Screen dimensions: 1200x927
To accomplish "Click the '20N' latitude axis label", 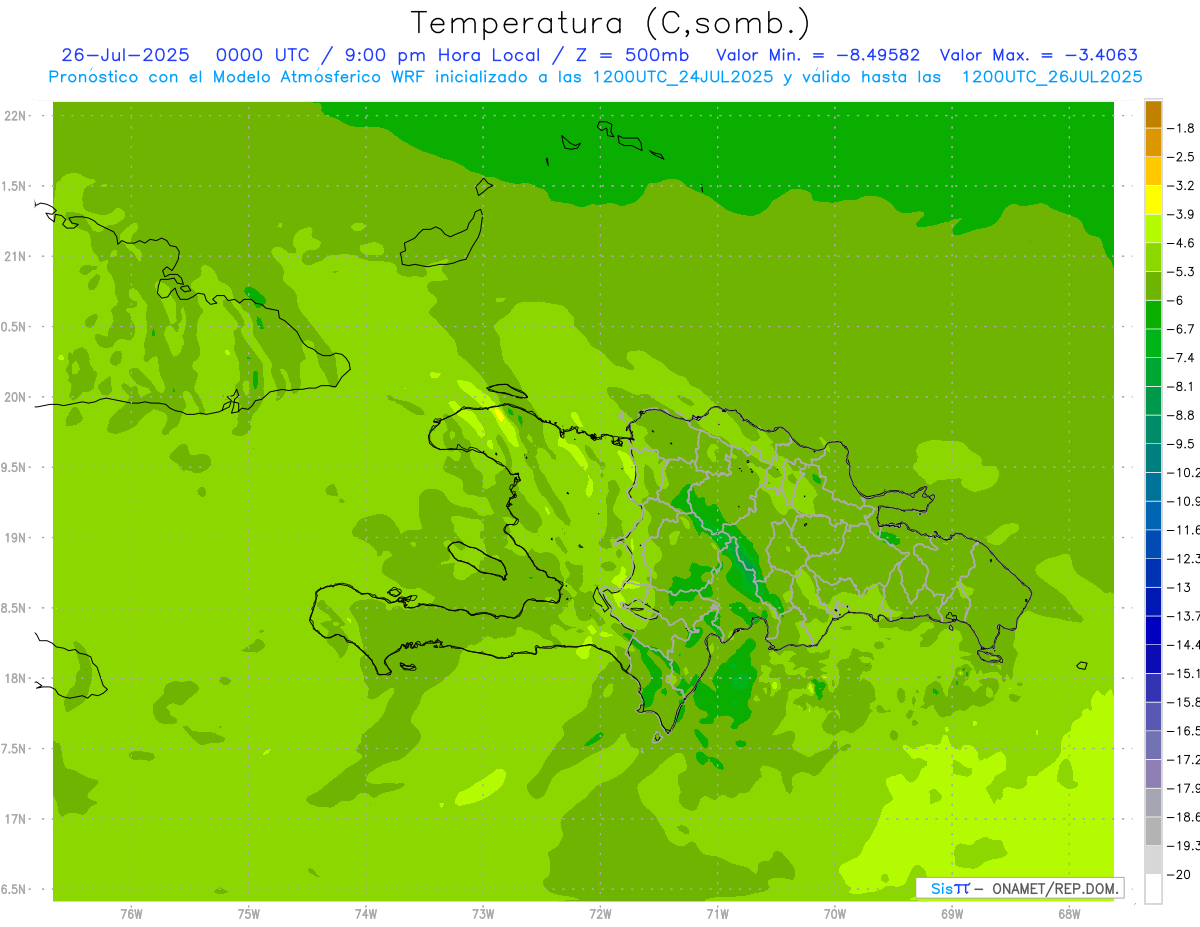I will (16, 397).
